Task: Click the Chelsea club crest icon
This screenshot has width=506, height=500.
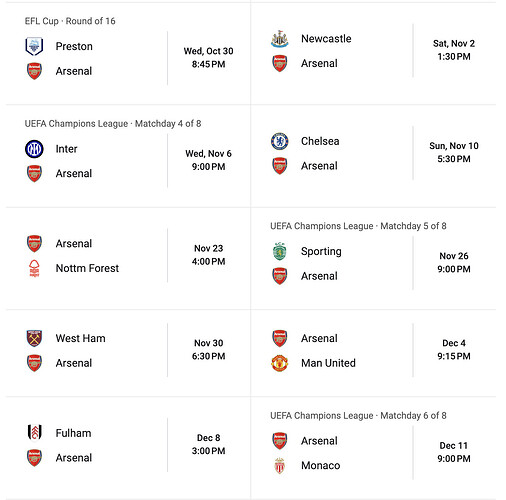Action: [280, 141]
